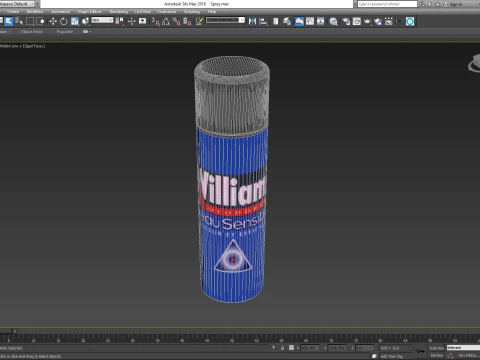This screenshot has width=480, height=360.
Task: Open the Customize menu
Action: [166, 12]
